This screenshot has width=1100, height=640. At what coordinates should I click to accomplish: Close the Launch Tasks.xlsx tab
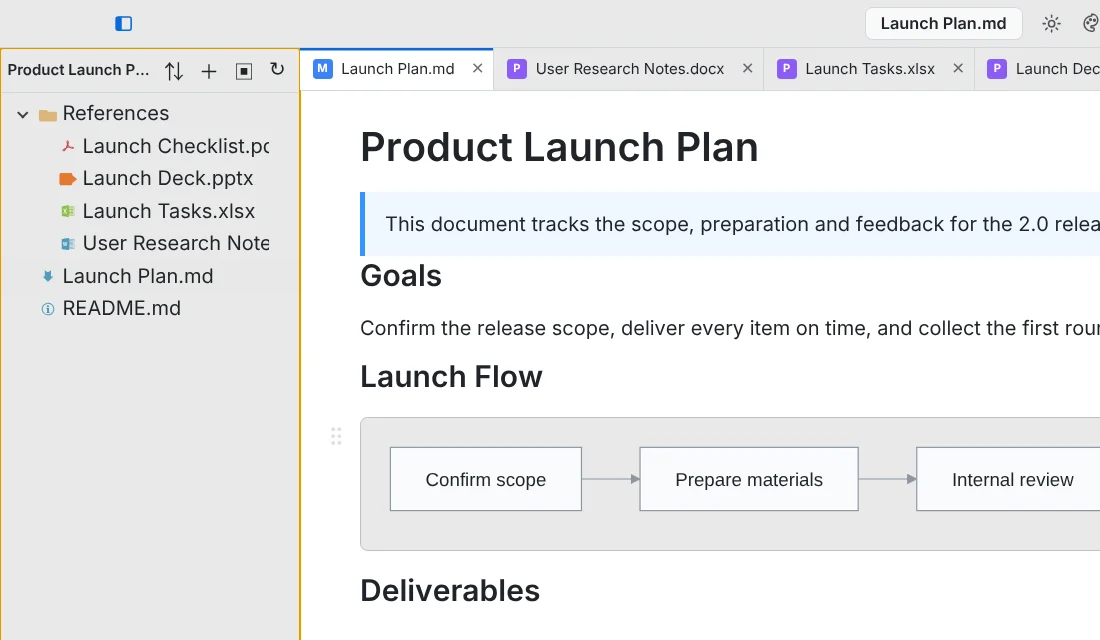(x=958, y=68)
